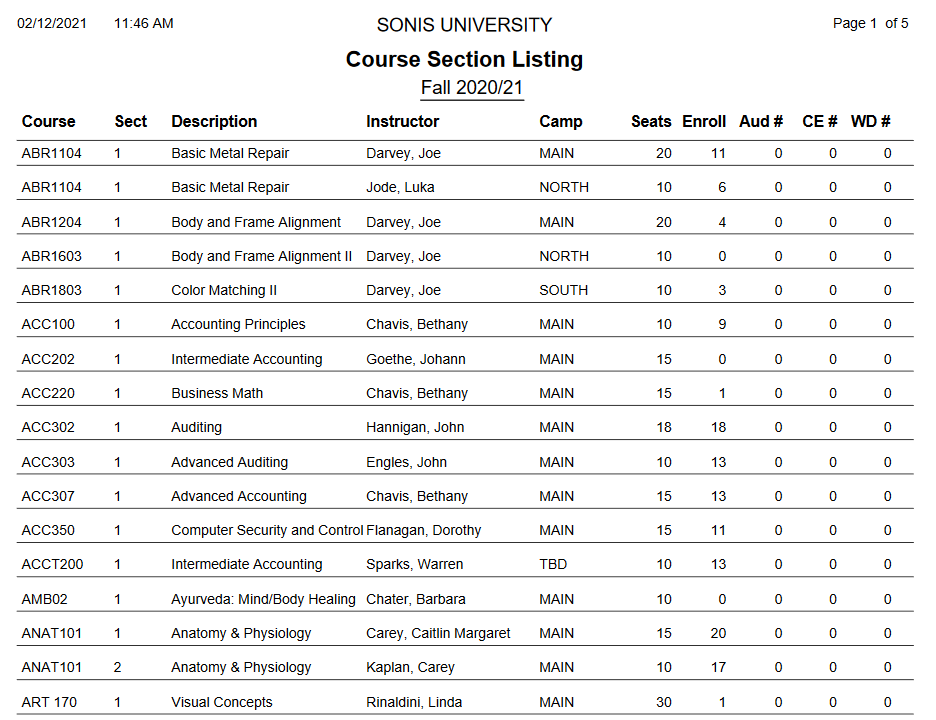Click the Course column header
The image size is (936, 720).
pos(48,122)
